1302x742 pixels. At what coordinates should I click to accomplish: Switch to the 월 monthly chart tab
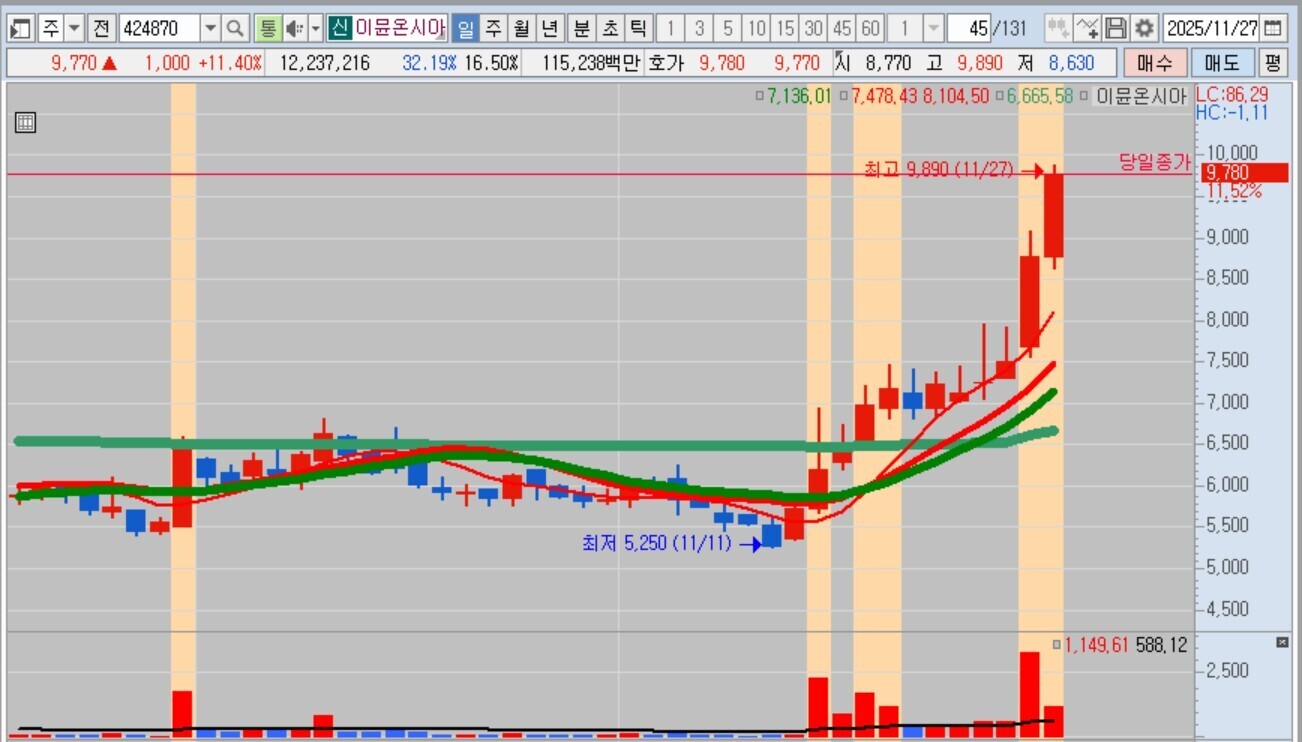[x=522, y=28]
